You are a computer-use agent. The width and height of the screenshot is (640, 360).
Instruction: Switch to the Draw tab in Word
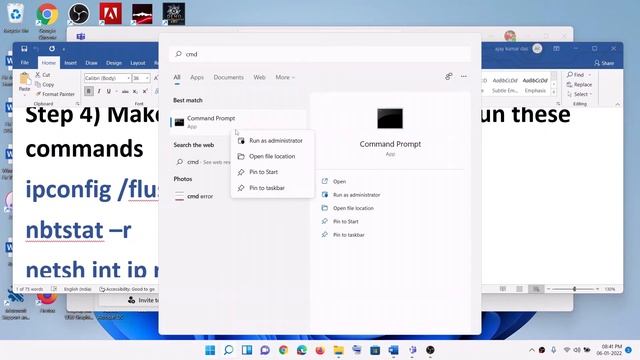coord(91,63)
